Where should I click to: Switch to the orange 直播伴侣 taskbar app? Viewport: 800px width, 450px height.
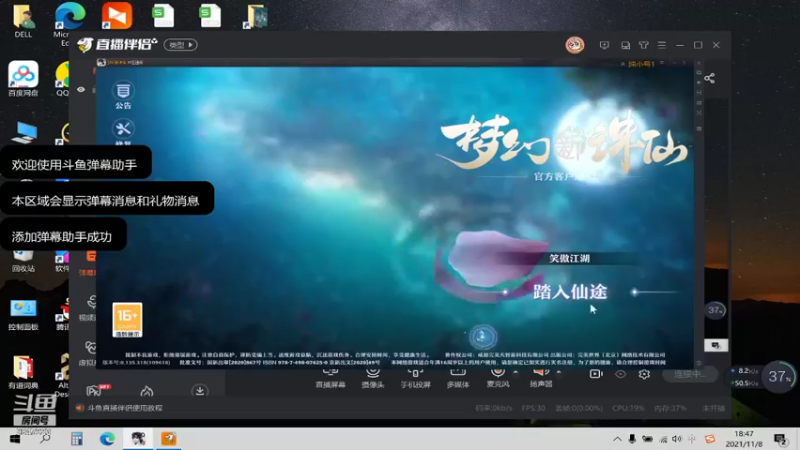point(169,439)
